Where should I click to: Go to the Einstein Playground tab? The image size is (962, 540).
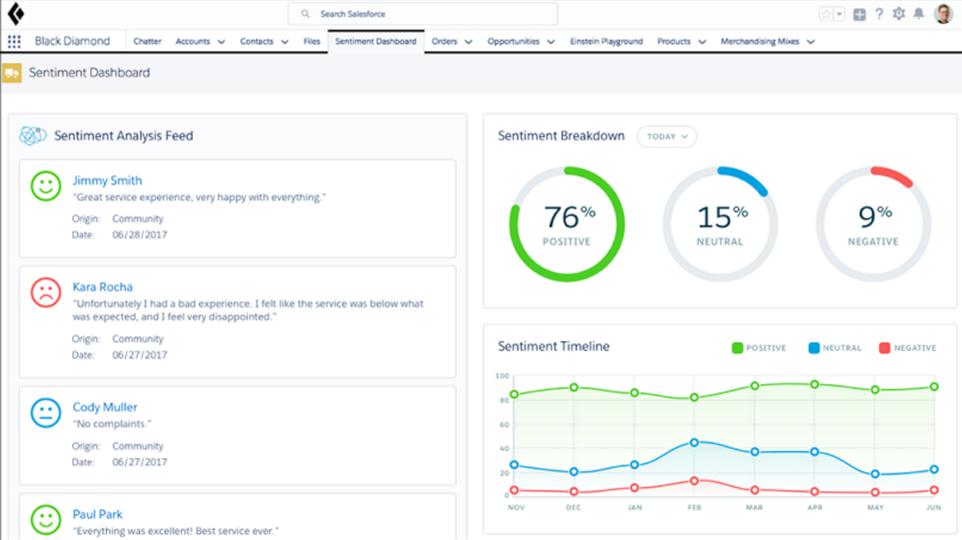click(606, 42)
